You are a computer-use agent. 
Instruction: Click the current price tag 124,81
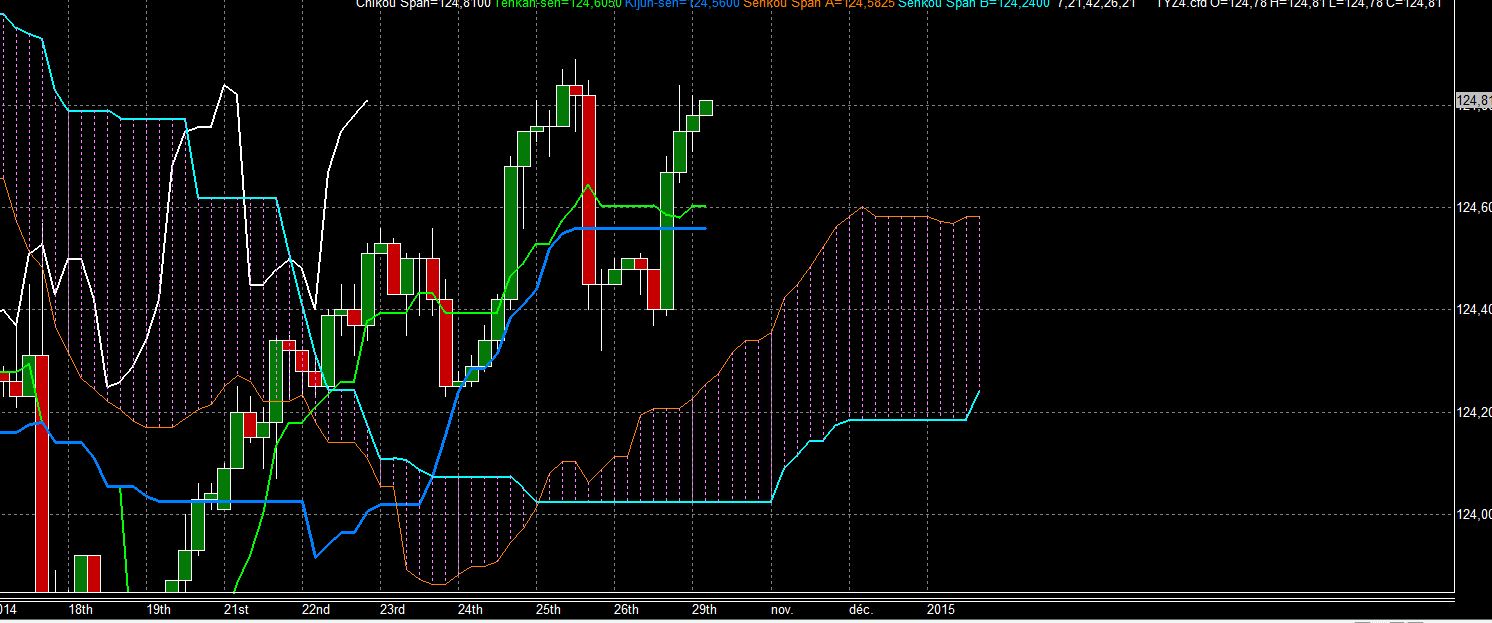point(1472,101)
